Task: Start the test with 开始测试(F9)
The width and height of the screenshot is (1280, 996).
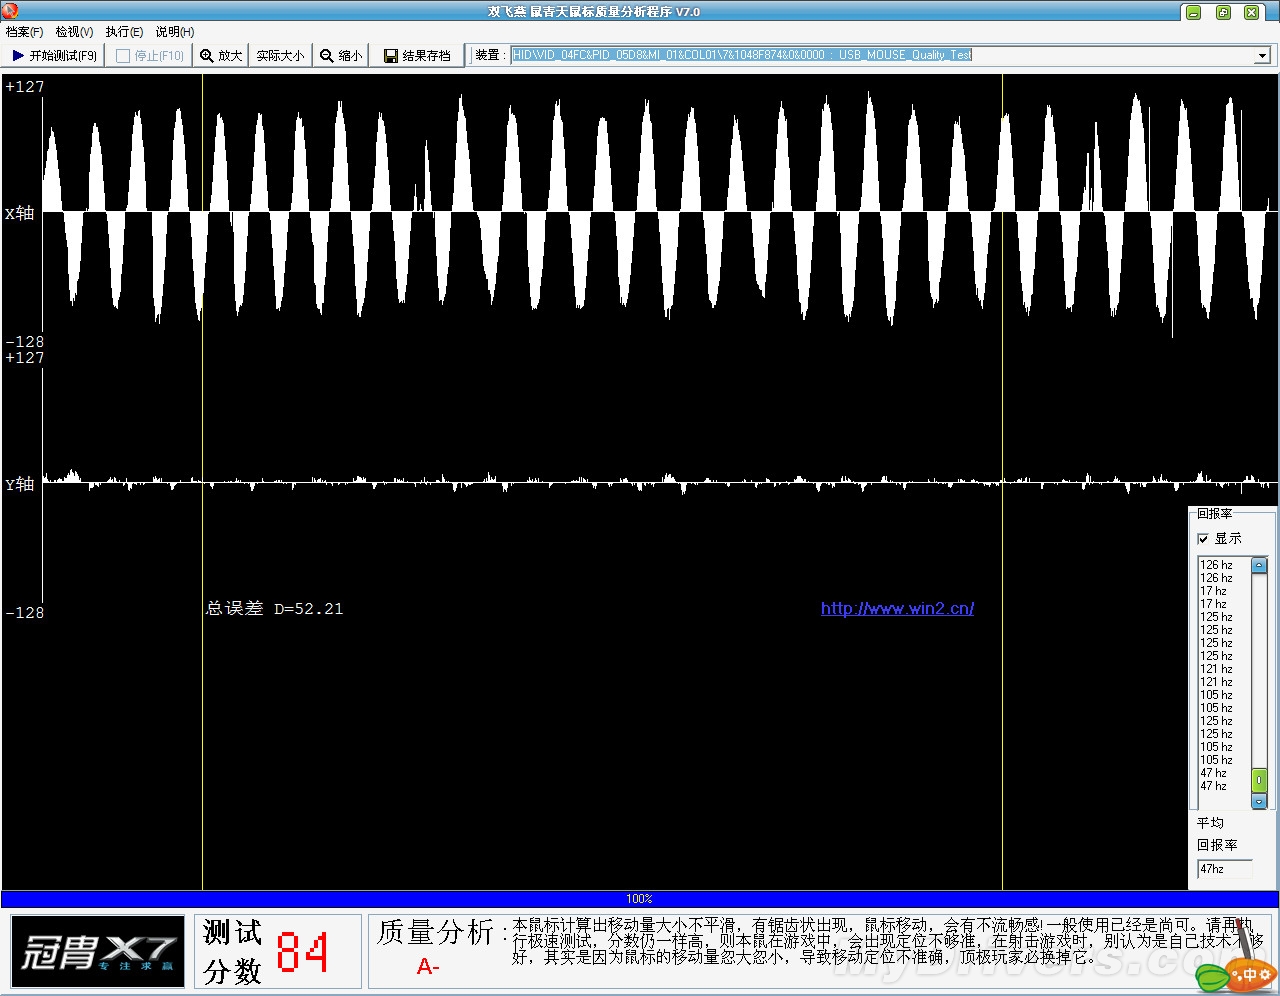Action: click(55, 56)
